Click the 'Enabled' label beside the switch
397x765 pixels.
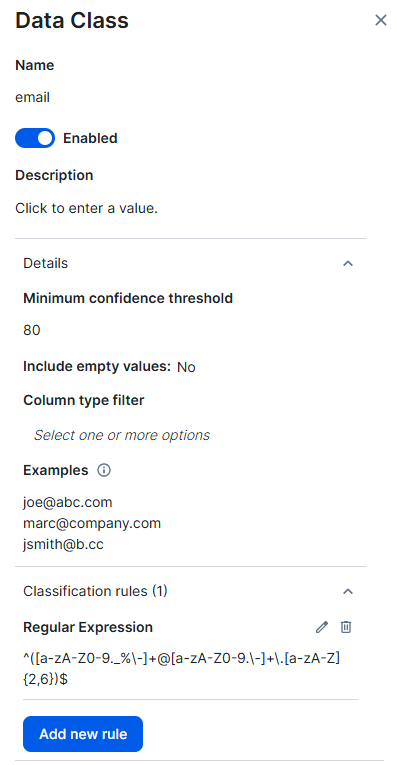pos(90,138)
